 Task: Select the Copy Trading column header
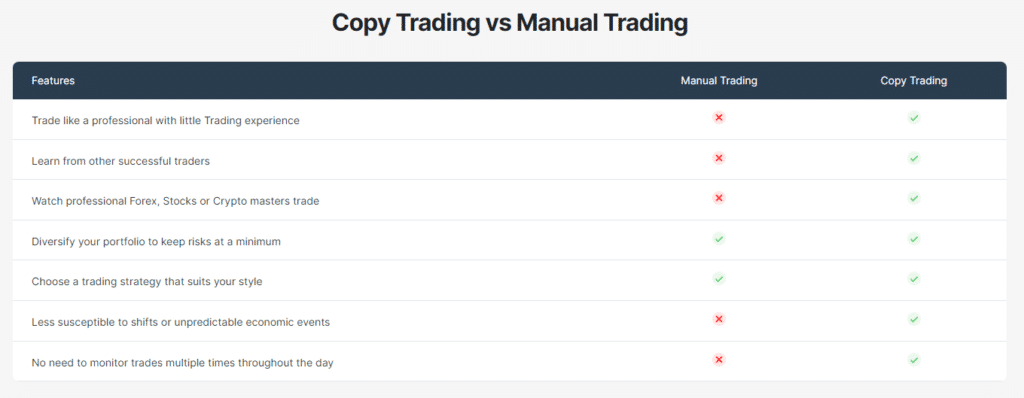coord(914,81)
